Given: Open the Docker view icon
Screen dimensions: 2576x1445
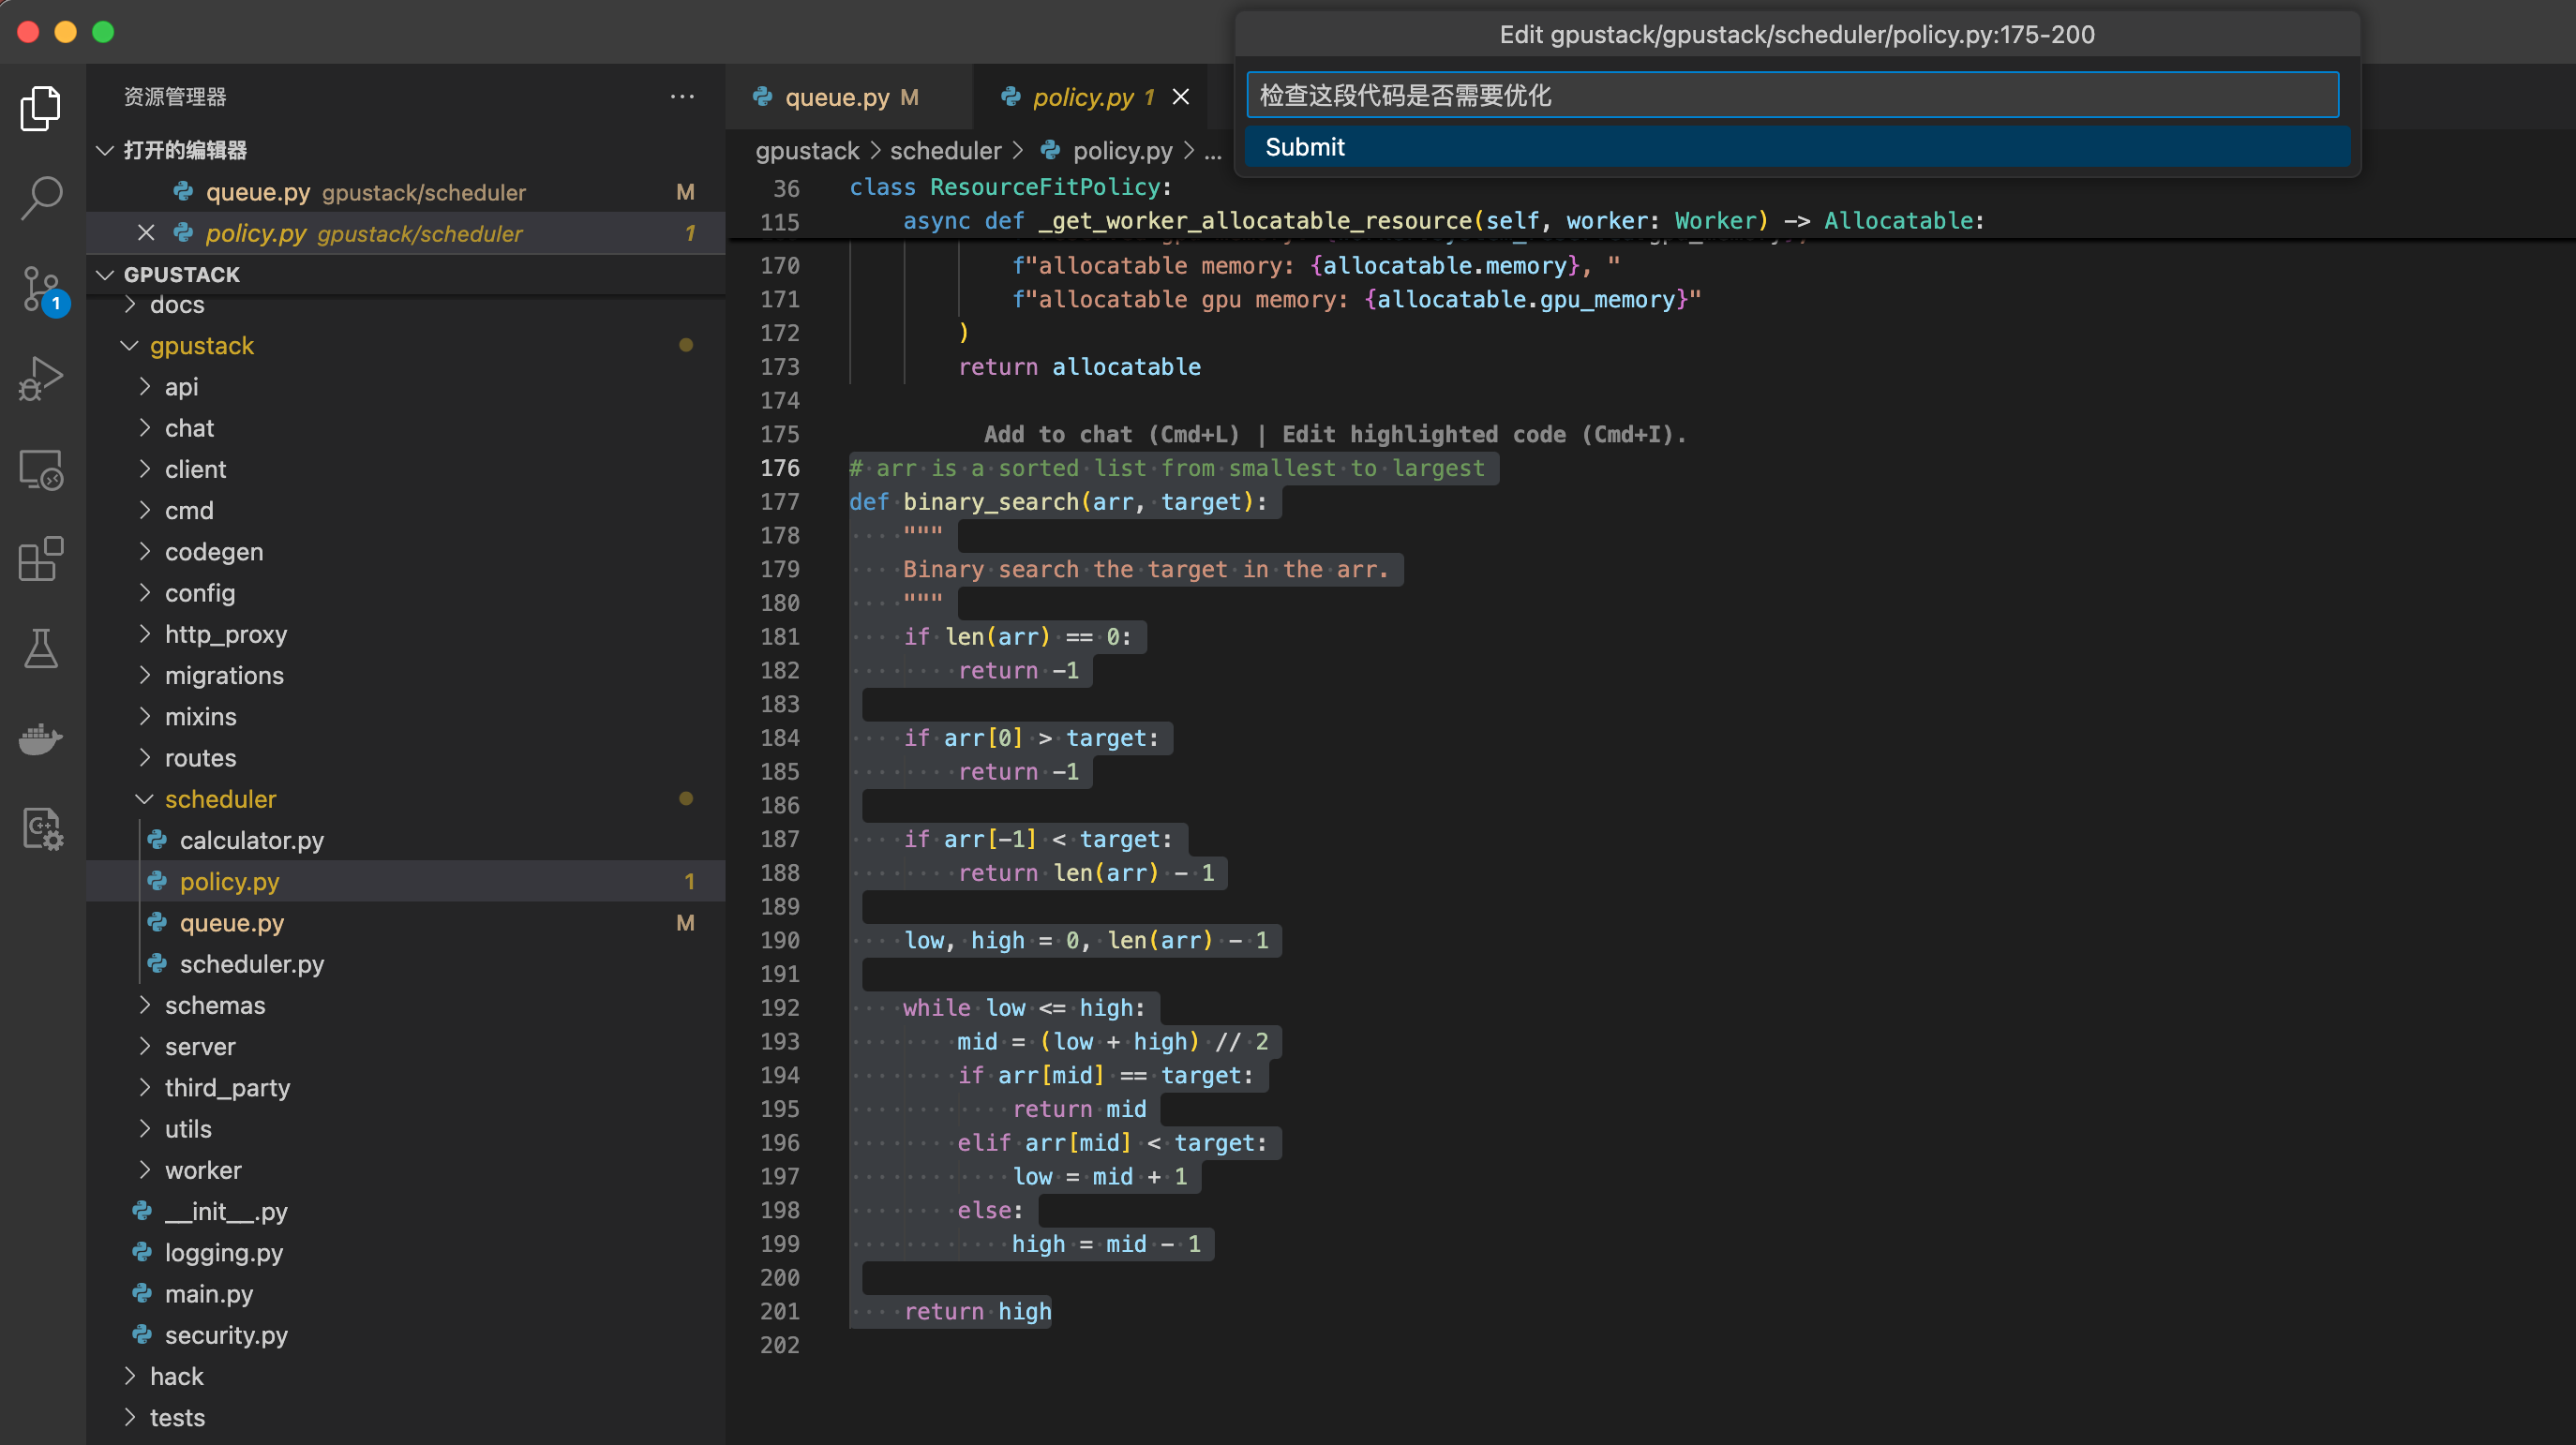Looking at the screenshot, I should (x=41, y=739).
